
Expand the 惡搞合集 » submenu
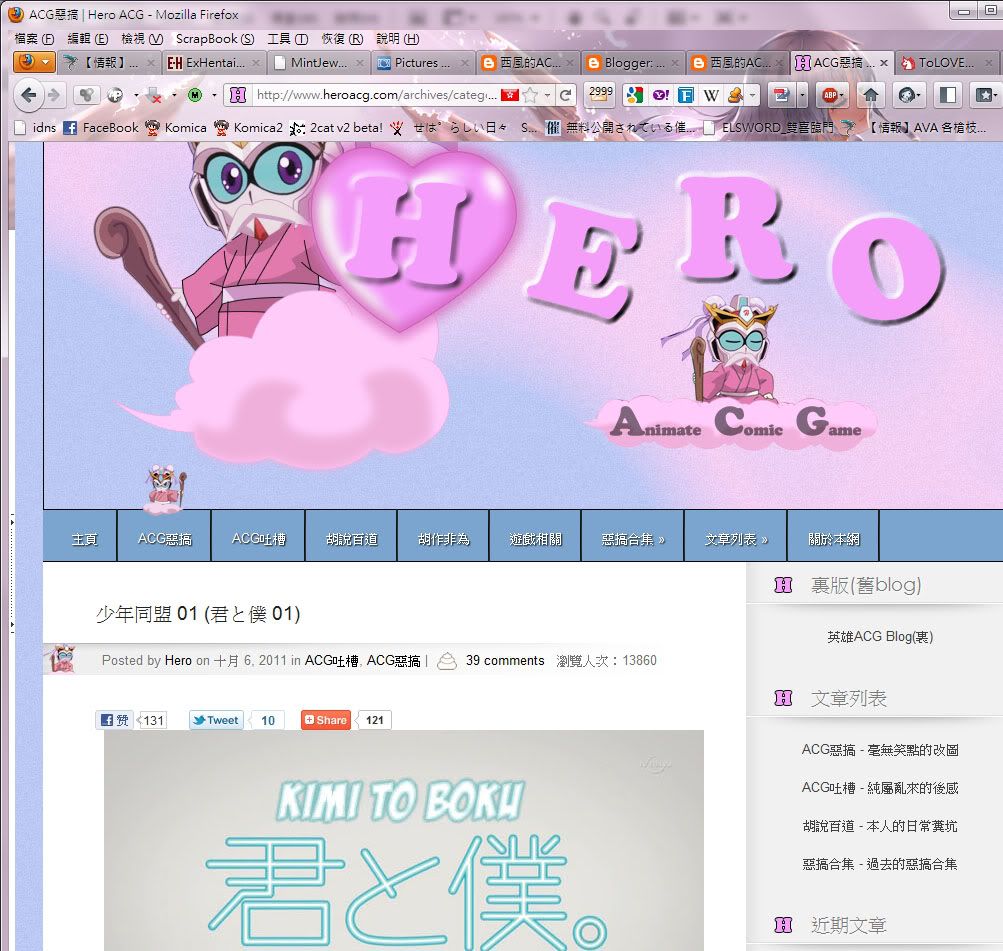tap(633, 539)
